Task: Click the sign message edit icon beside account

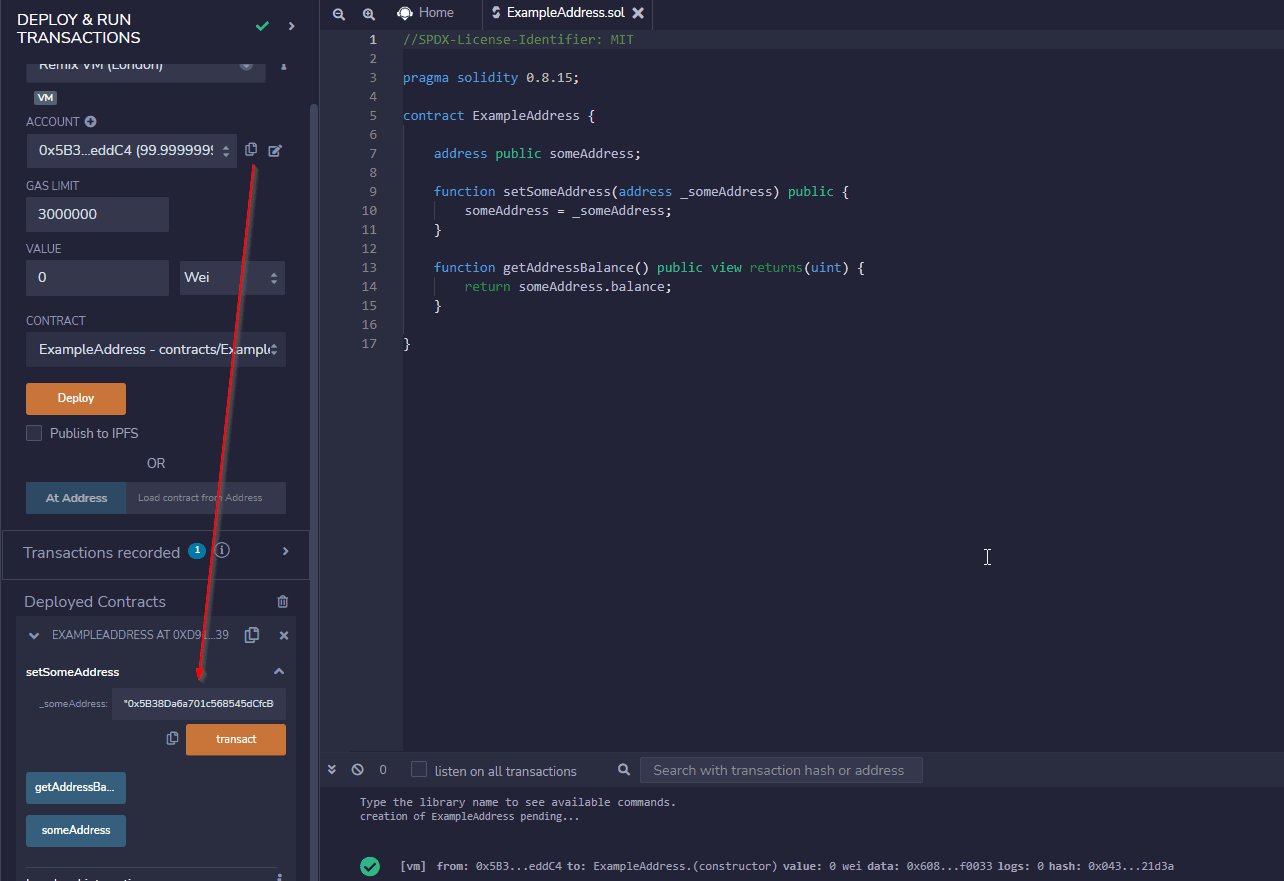Action: (x=275, y=151)
